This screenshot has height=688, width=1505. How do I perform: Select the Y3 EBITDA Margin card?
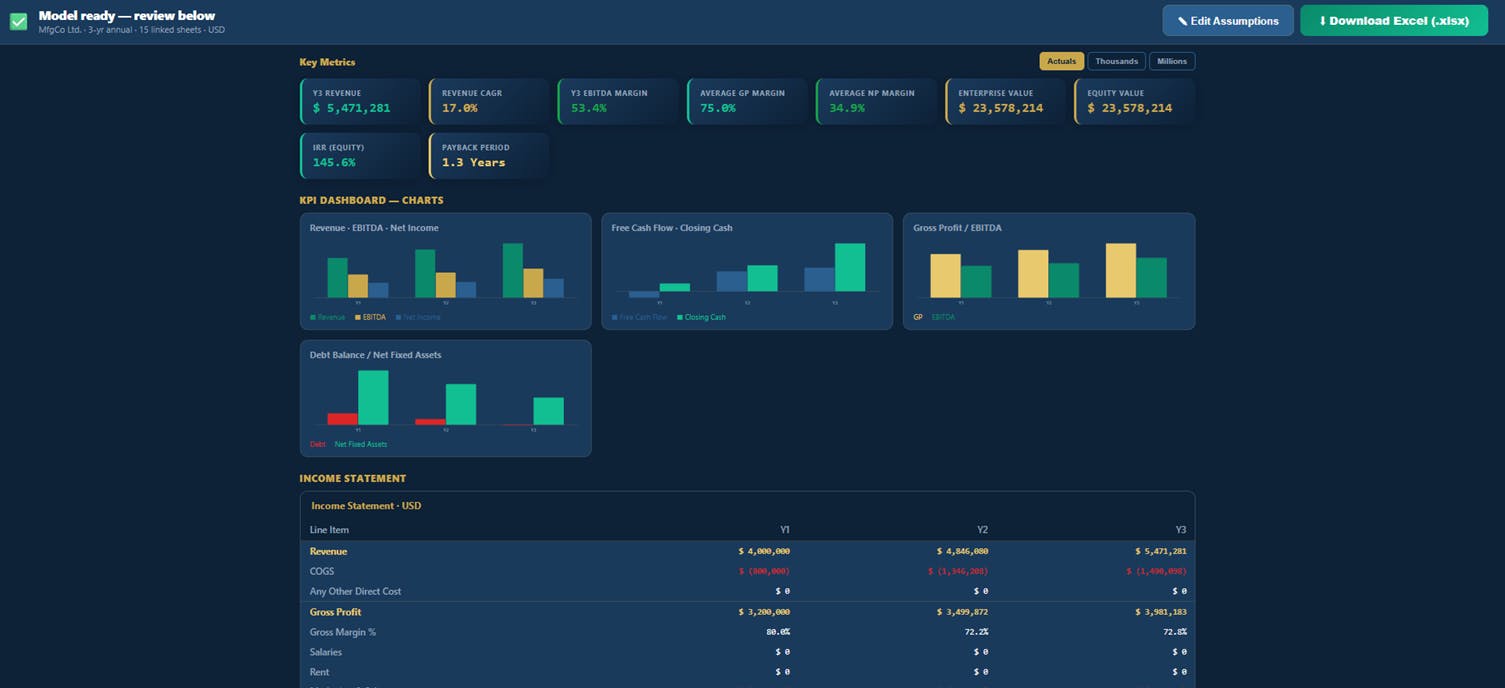(x=618, y=101)
